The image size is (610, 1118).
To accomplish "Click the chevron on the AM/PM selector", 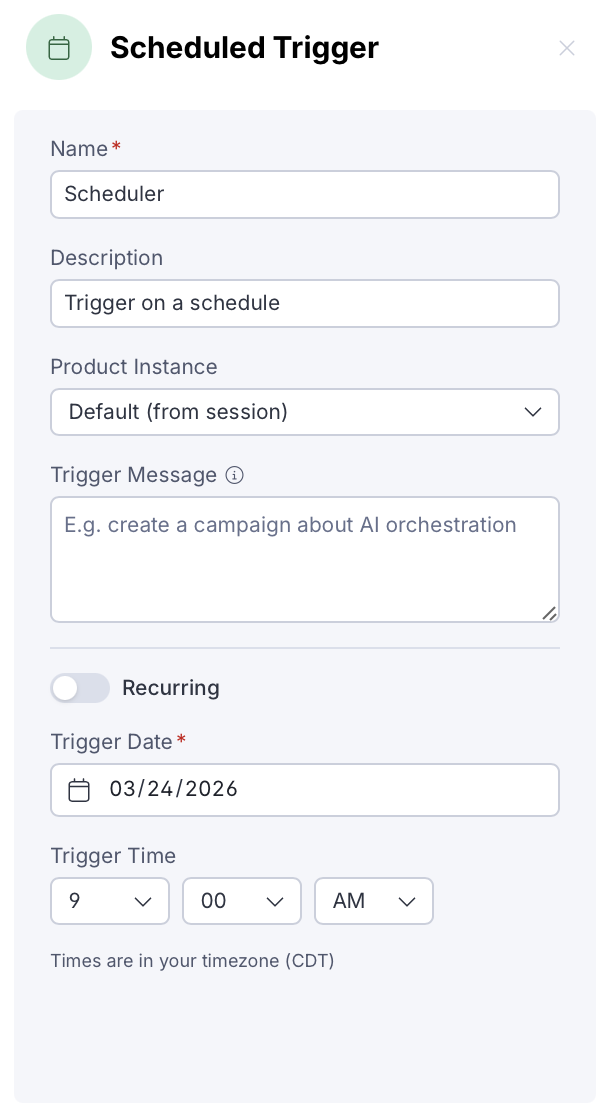I will 407,901.
